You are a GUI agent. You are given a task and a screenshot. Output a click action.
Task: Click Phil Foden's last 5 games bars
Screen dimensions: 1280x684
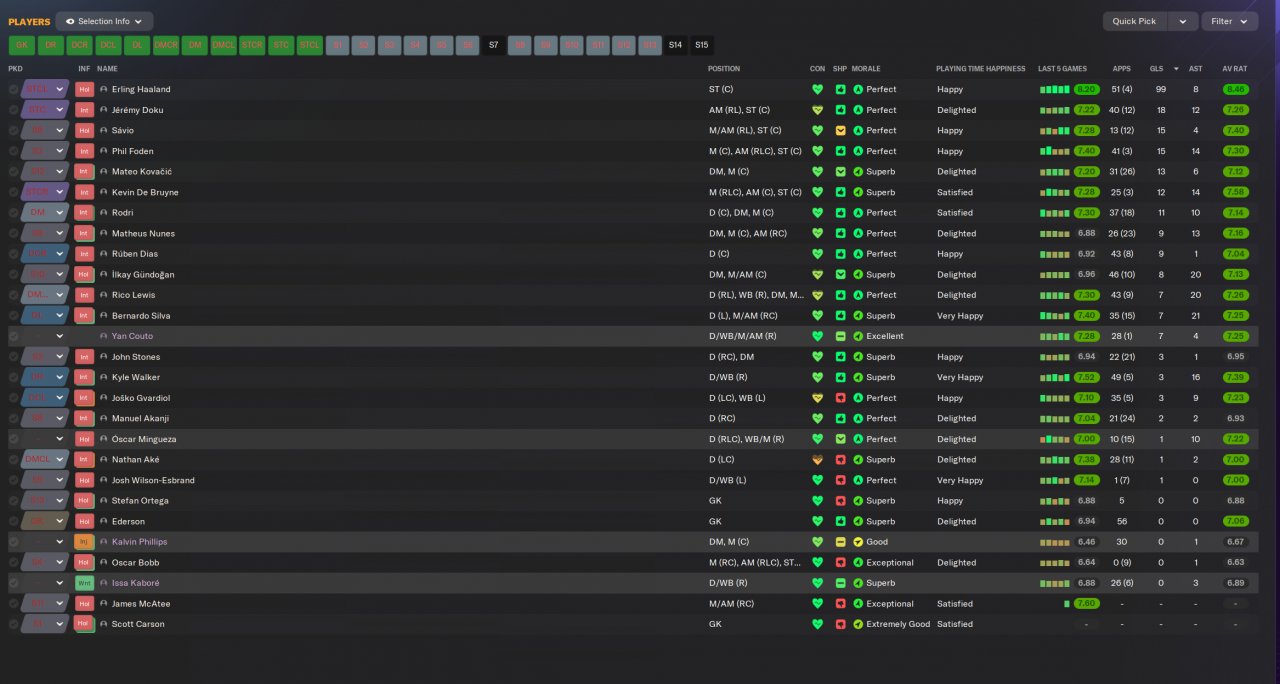click(1055, 151)
